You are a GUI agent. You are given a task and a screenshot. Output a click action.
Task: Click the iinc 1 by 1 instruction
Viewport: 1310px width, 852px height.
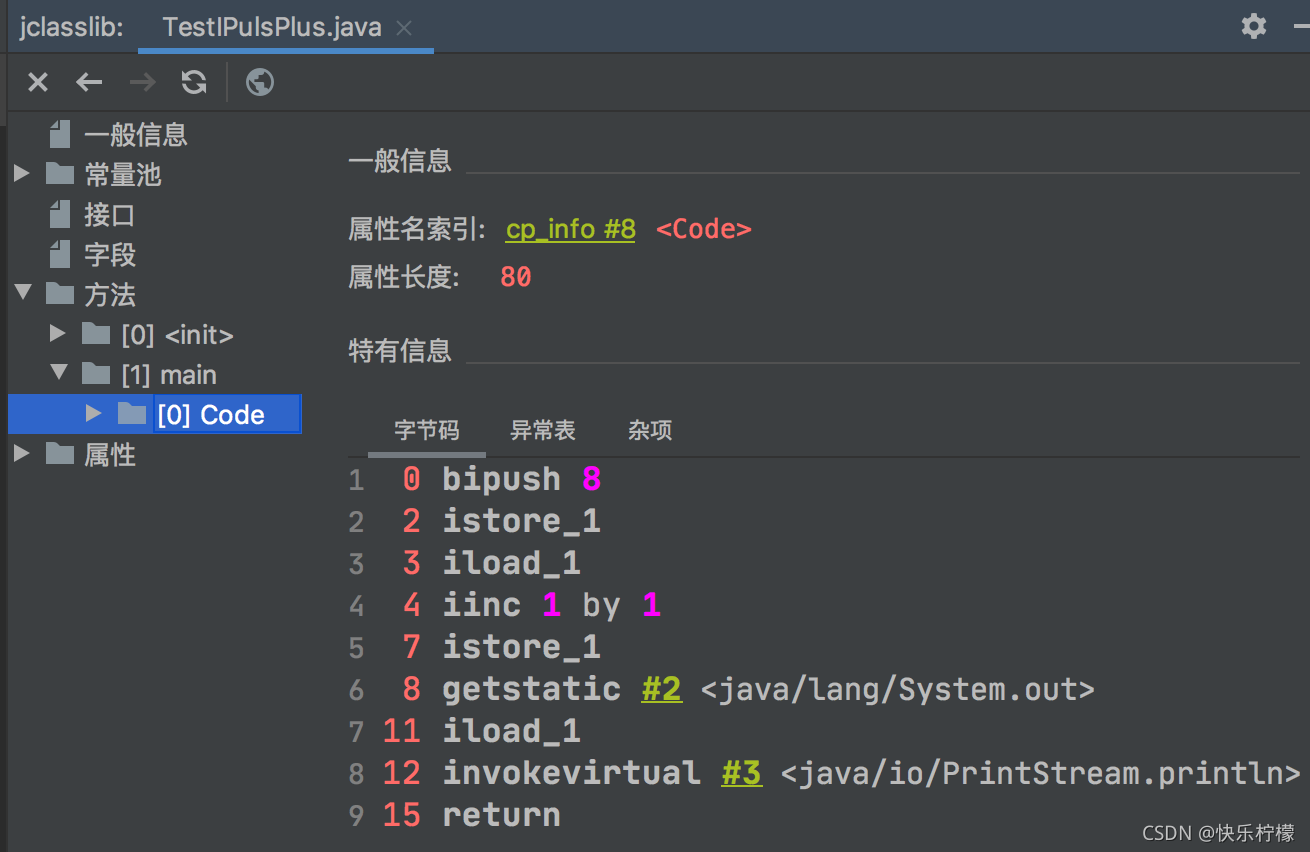coord(552,605)
